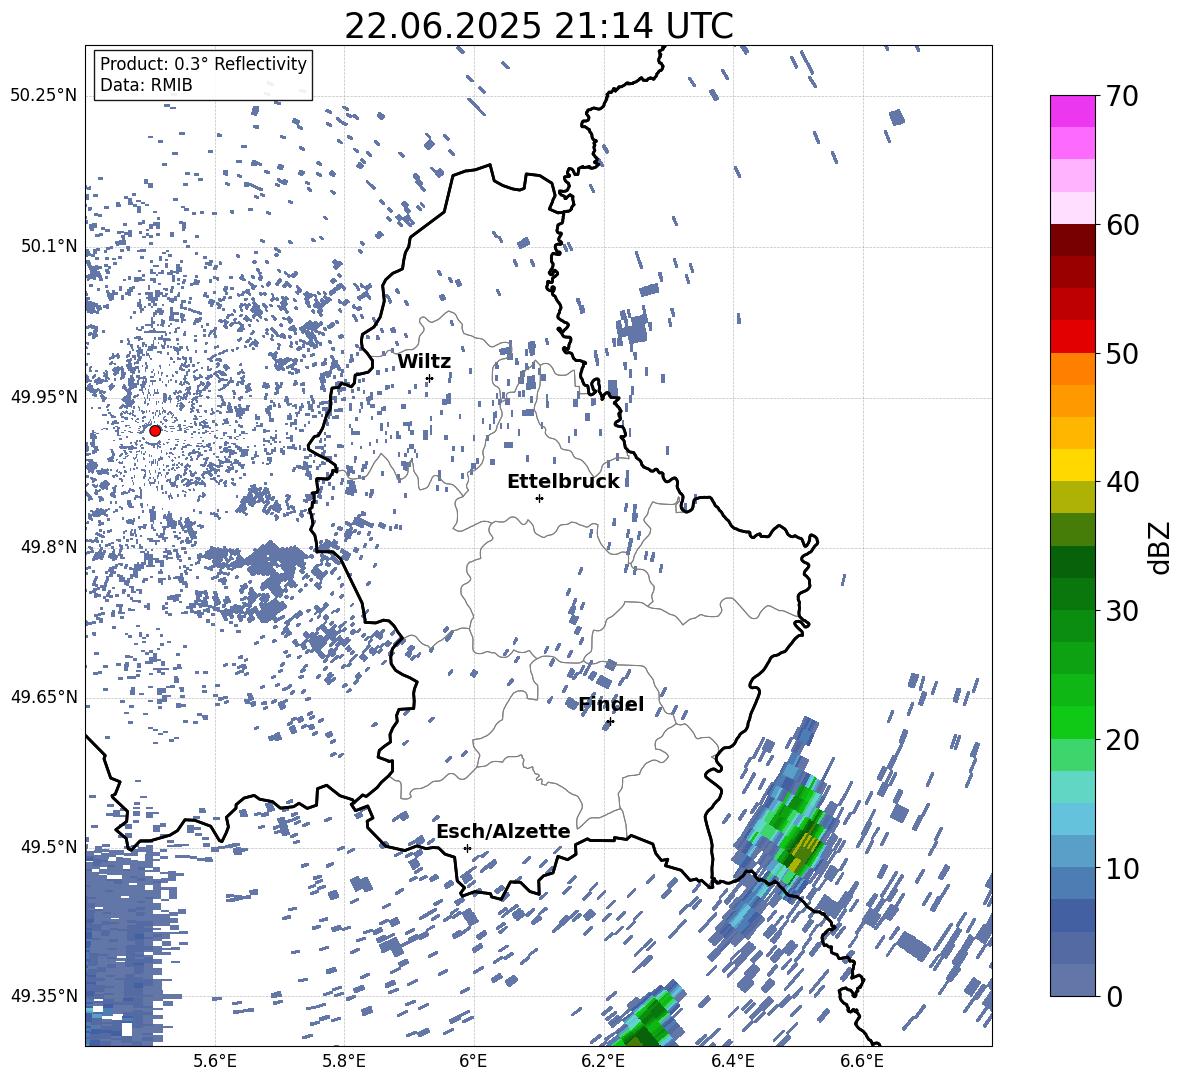Click the title '22.06.2025 21:14 UTC'
Screen dimensions: 1184x1081
538,26
